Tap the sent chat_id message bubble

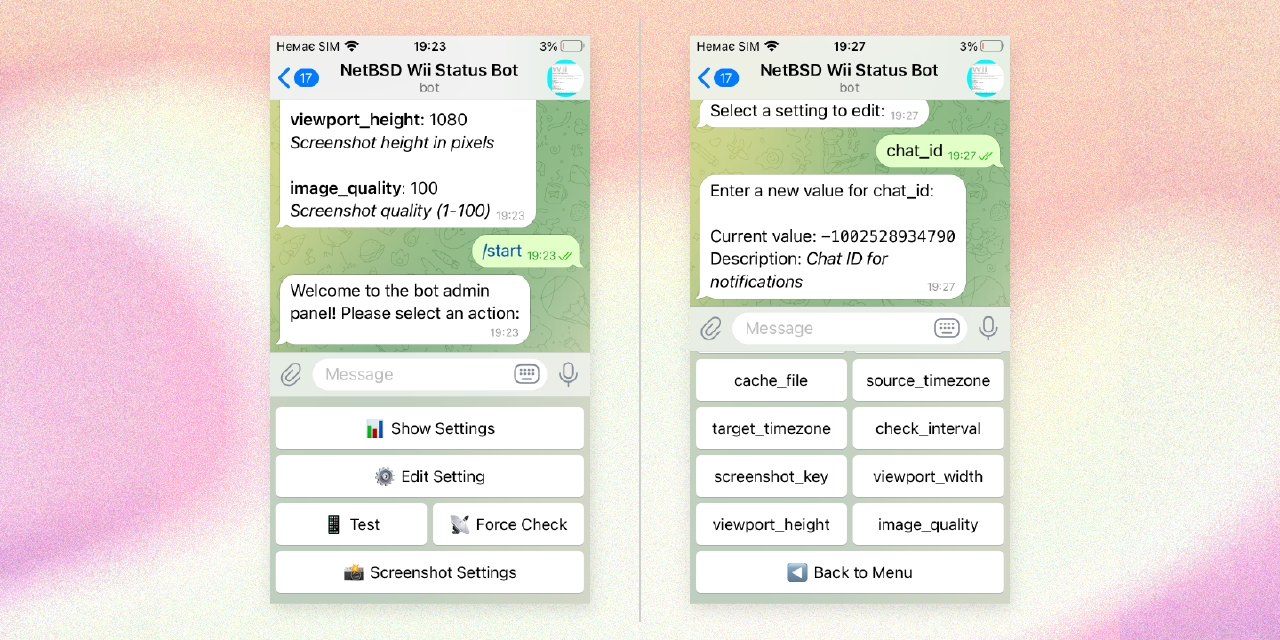[938, 151]
